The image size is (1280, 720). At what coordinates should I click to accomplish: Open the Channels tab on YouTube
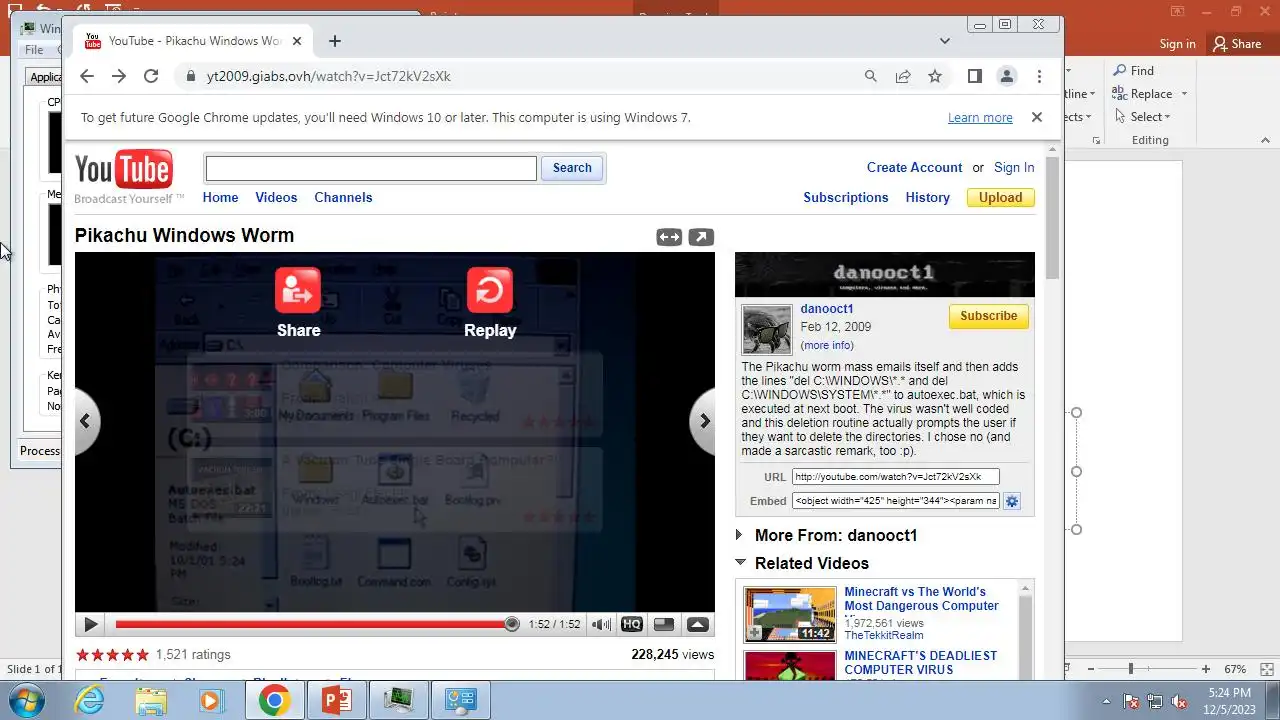343,197
